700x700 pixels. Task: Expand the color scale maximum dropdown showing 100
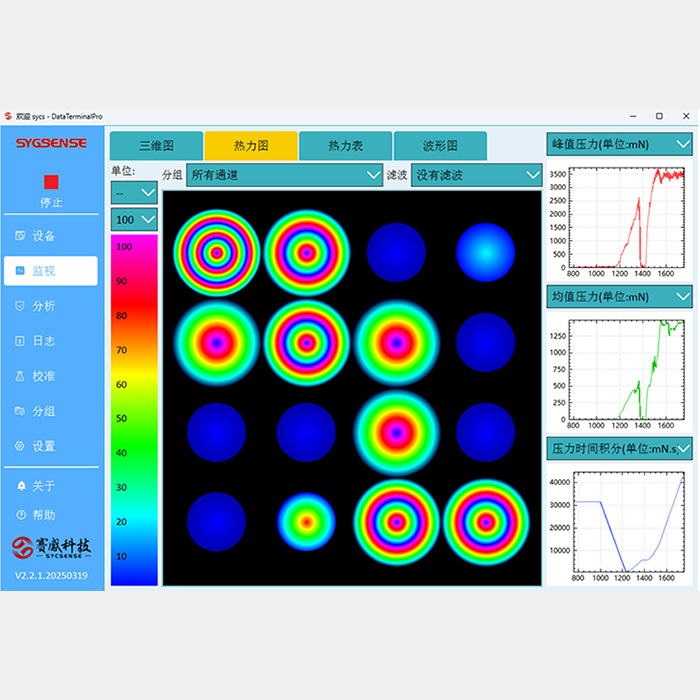tap(134, 219)
